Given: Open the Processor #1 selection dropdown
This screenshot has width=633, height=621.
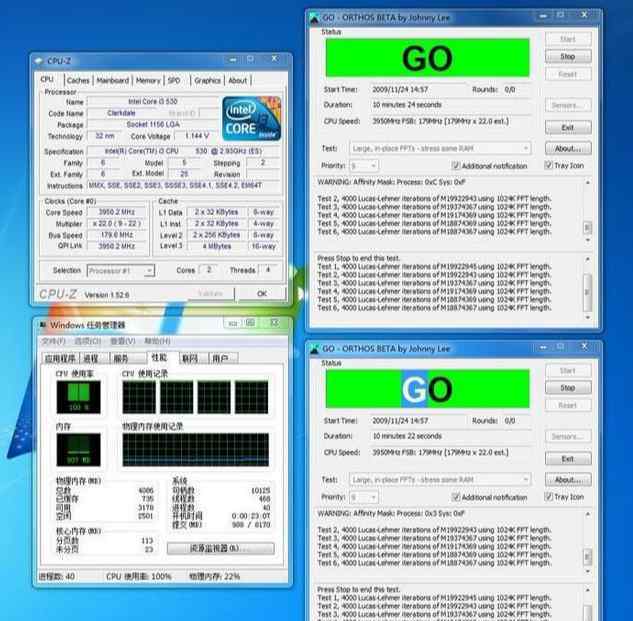Looking at the screenshot, I should pos(121,271).
